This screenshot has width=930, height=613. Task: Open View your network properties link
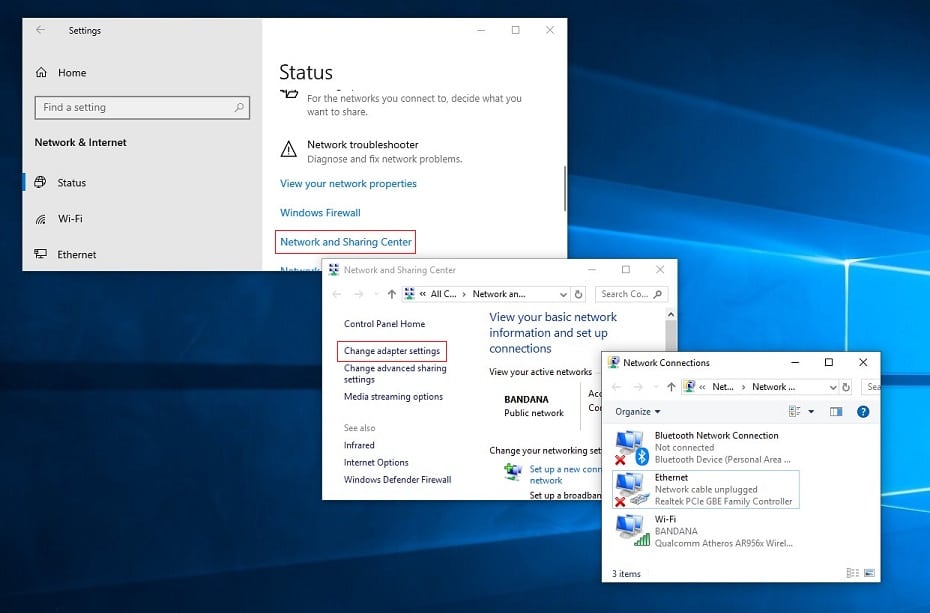348,184
